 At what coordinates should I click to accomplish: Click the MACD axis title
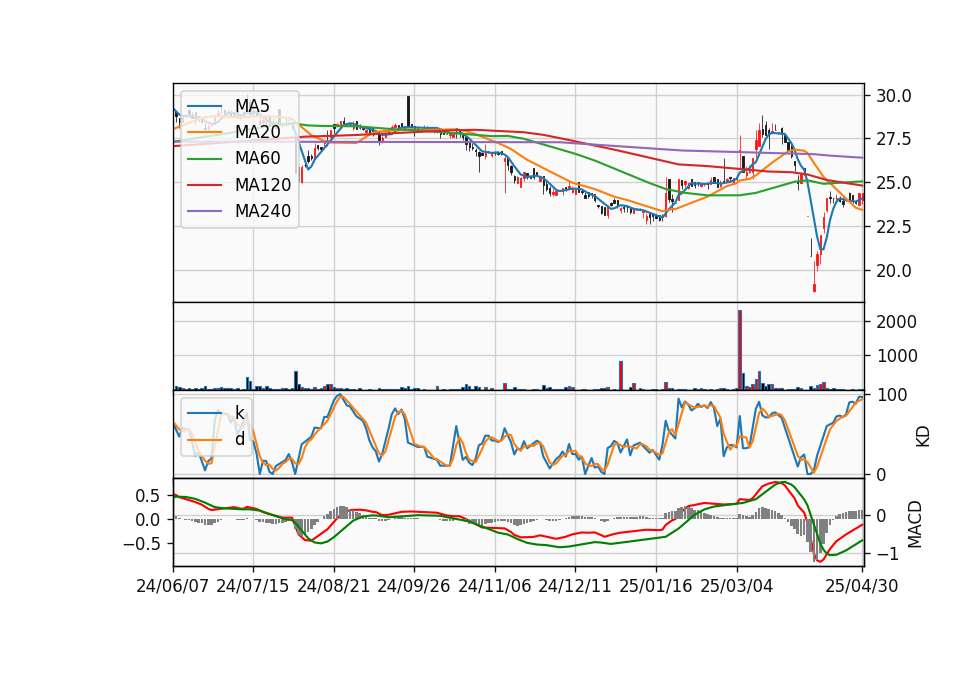915,524
